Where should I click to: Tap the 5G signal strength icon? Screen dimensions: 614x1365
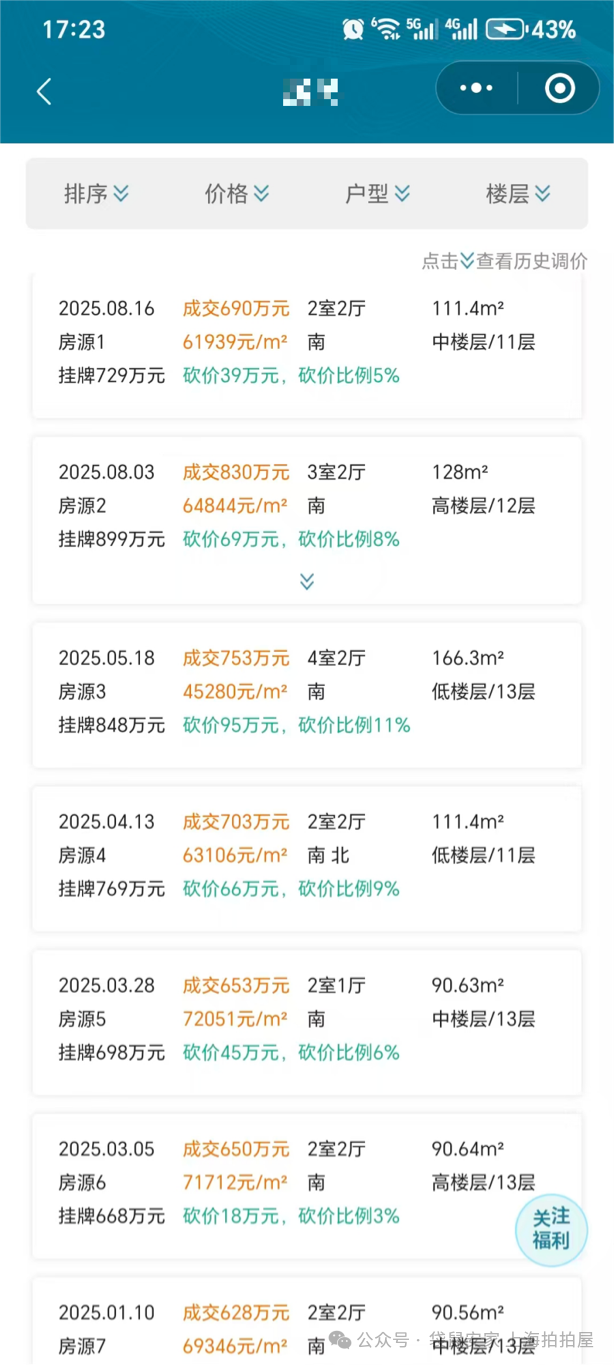tap(421, 29)
